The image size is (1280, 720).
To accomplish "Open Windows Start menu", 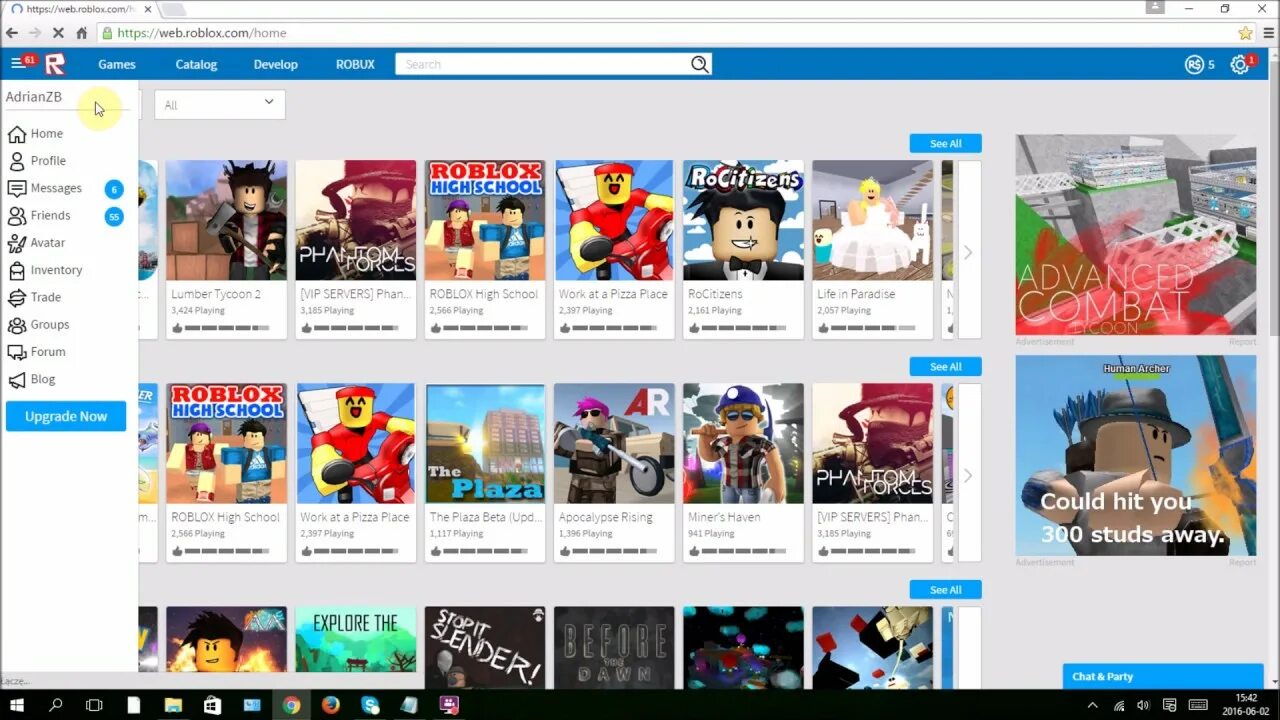I will click(x=18, y=705).
